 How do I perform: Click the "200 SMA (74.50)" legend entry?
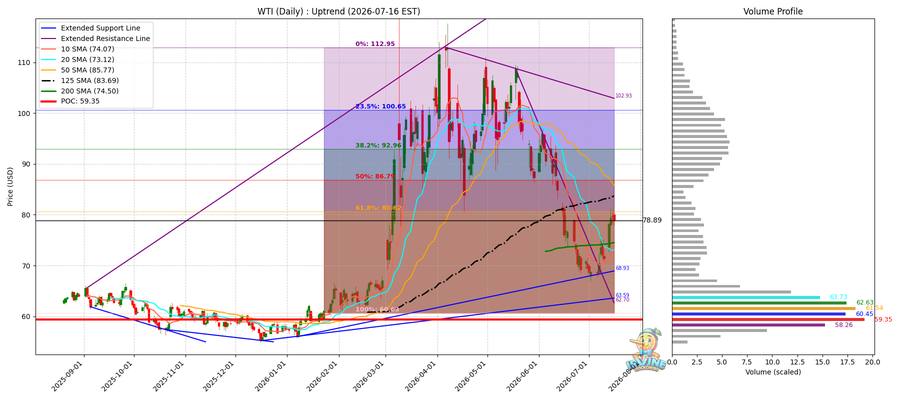88,91
